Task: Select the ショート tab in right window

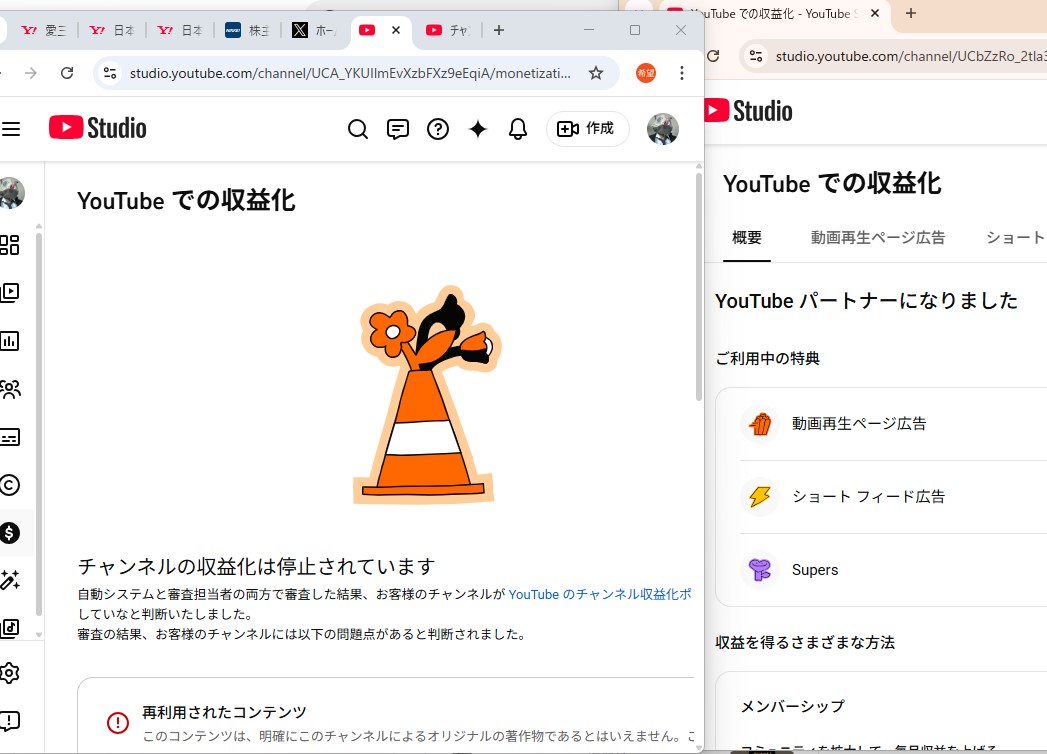Action: tap(1015, 238)
